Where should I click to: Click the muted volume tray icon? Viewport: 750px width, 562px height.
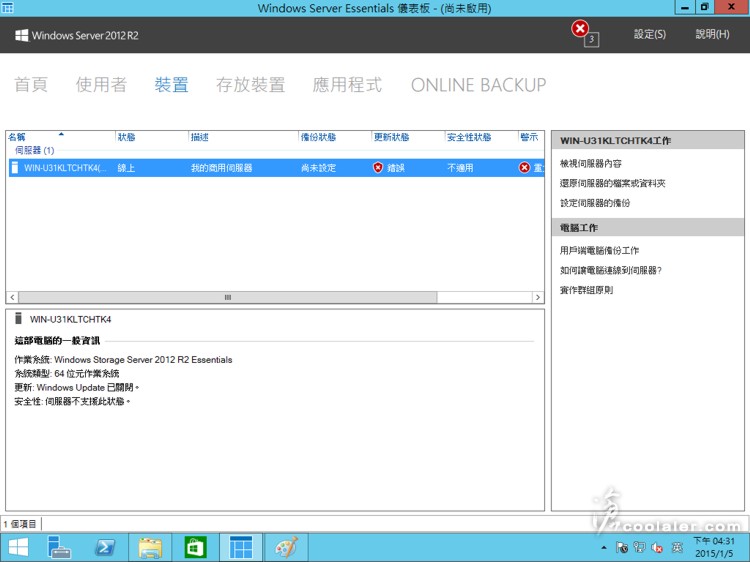pyautogui.click(x=657, y=547)
